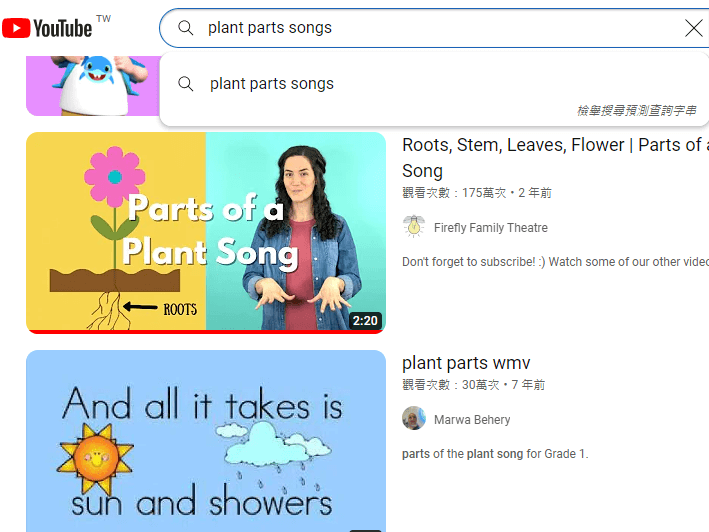This screenshot has height=532, width=709.
Task: Open the report search predictions link
Action: [636, 111]
